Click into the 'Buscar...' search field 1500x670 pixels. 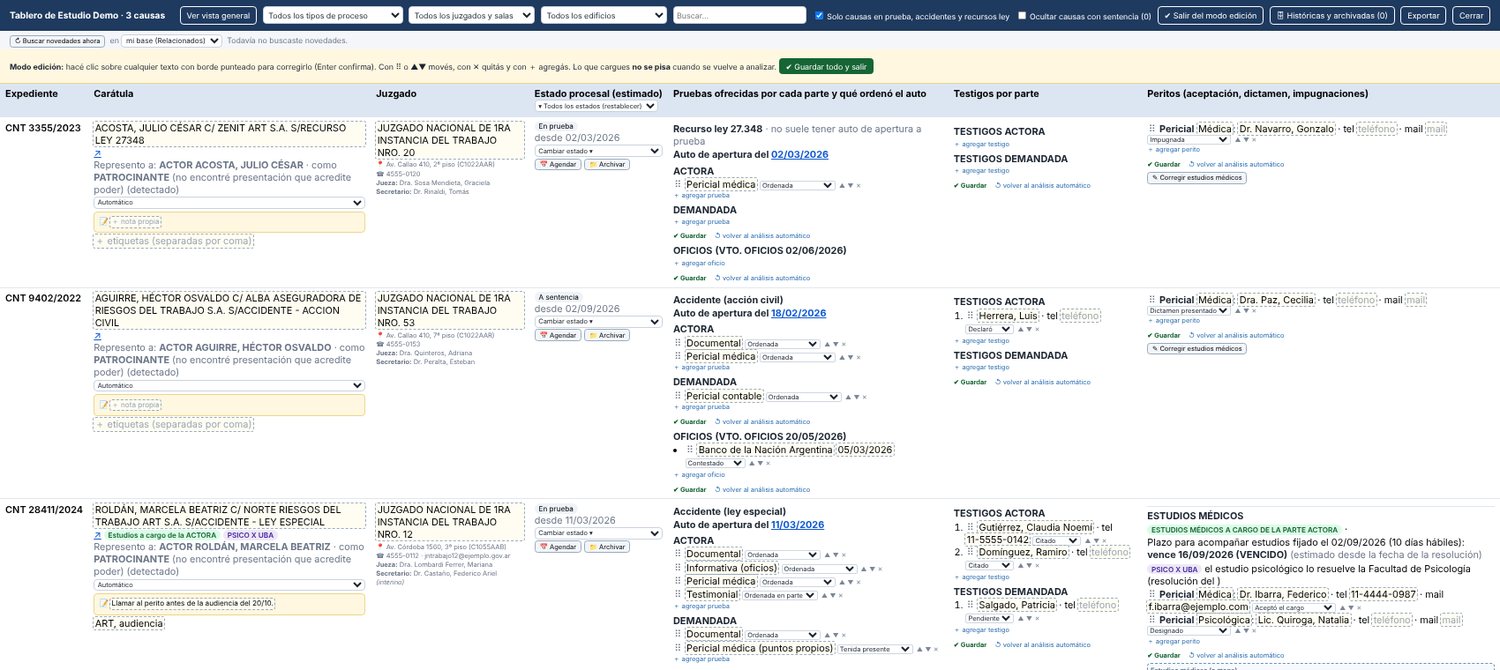(740, 16)
